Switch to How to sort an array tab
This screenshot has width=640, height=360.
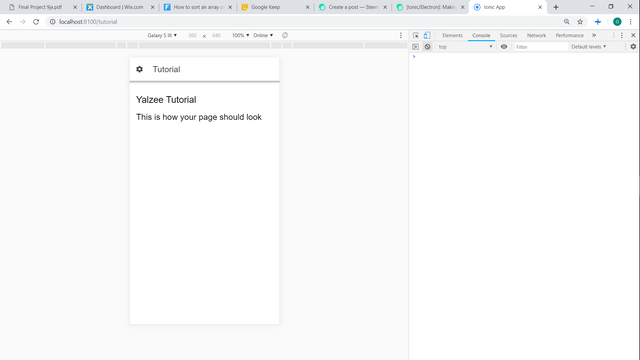coord(199,7)
